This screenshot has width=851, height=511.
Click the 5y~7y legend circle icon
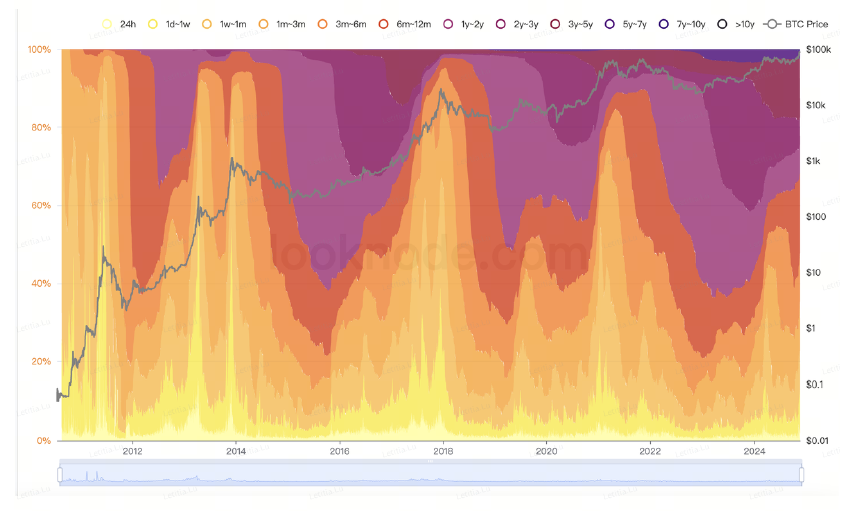tap(610, 23)
